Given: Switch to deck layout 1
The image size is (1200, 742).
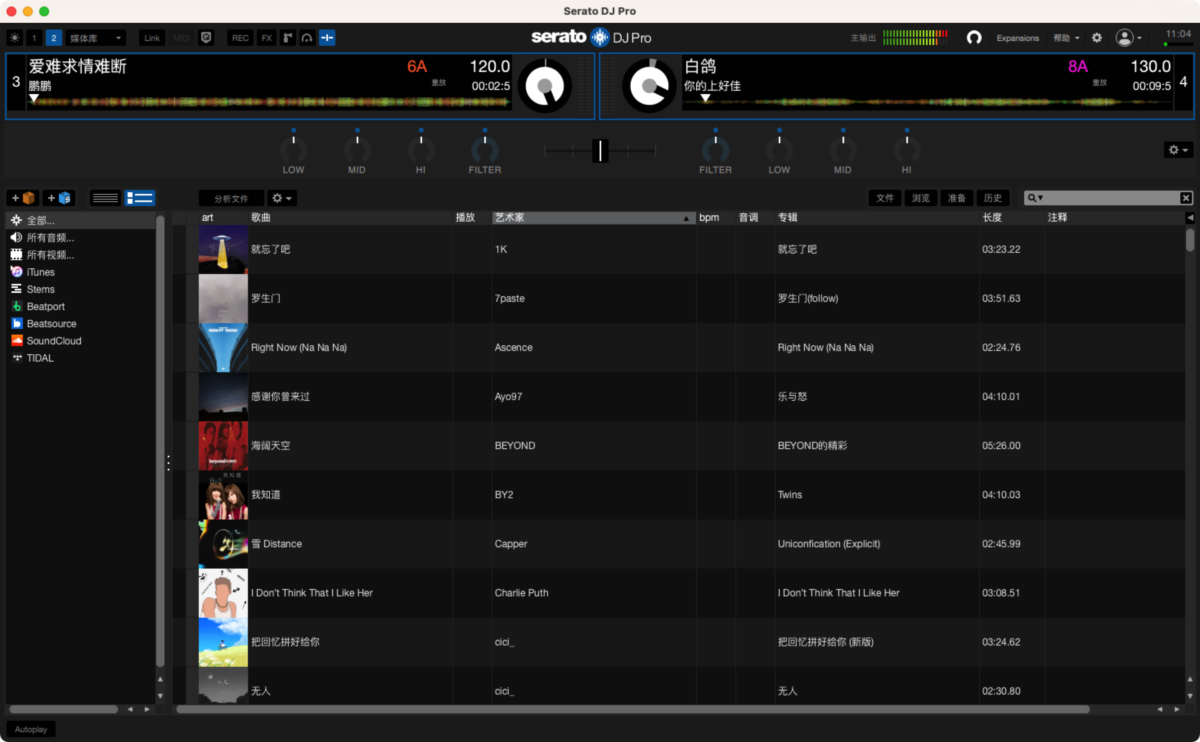Looking at the screenshot, I should [x=34, y=38].
